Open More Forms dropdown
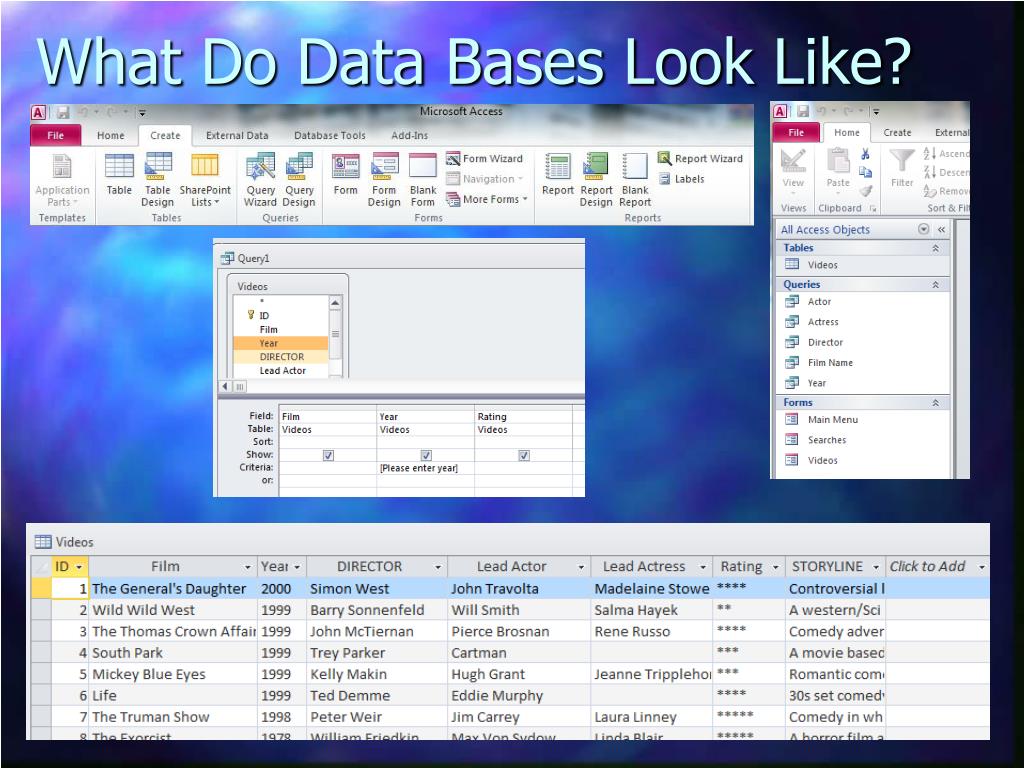The width and height of the screenshot is (1024, 768). click(487, 199)
